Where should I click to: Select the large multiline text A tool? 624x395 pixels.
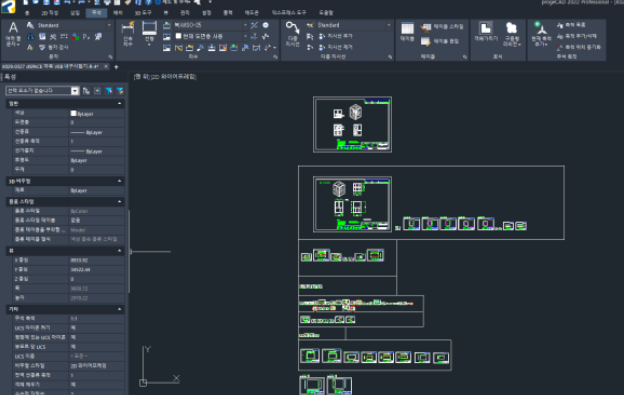(x=13, y=33)
